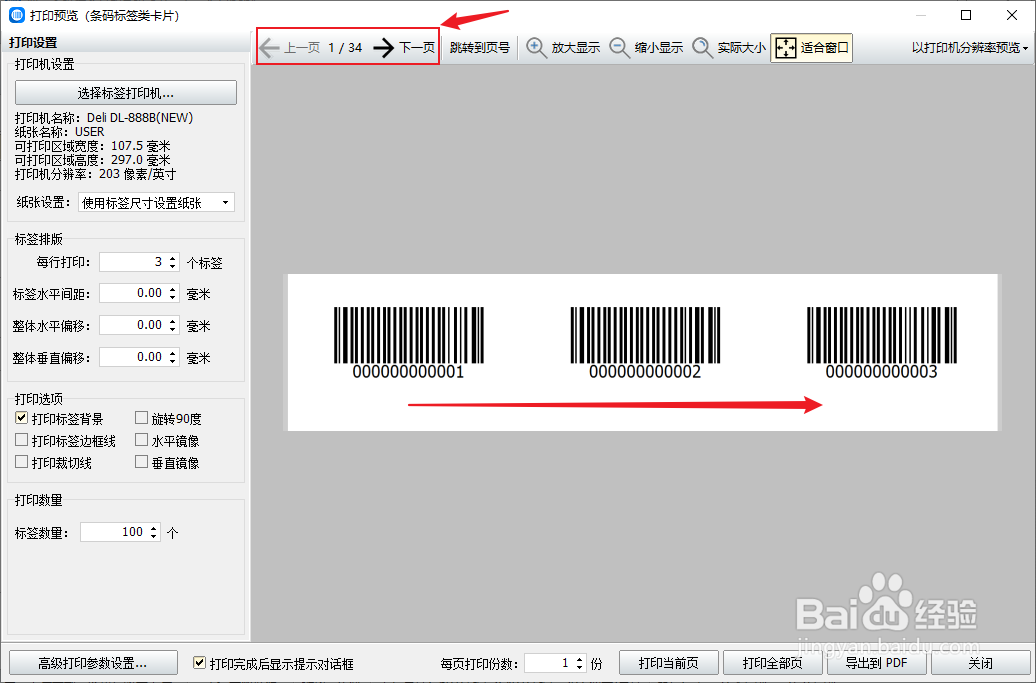This screenshot has width=1036, height=683.
Task: Click 打印当前页 button
Action: click(x=669, y=663)
